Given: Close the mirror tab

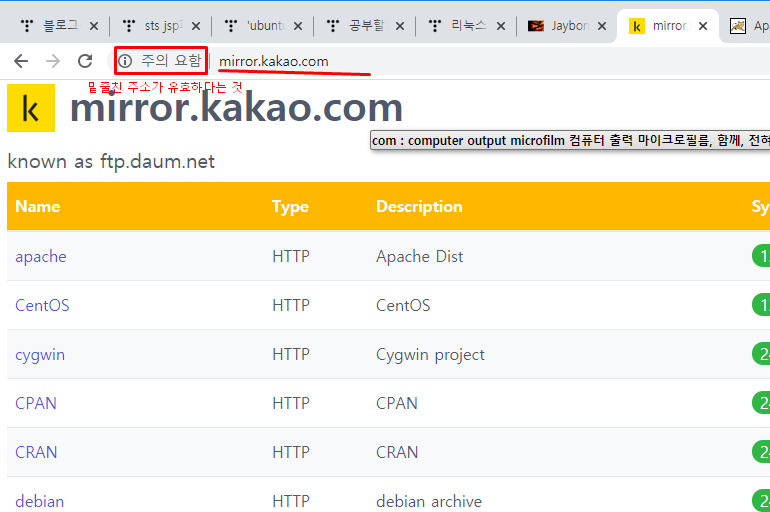Looking at the screenshot, I should [703, 26].
